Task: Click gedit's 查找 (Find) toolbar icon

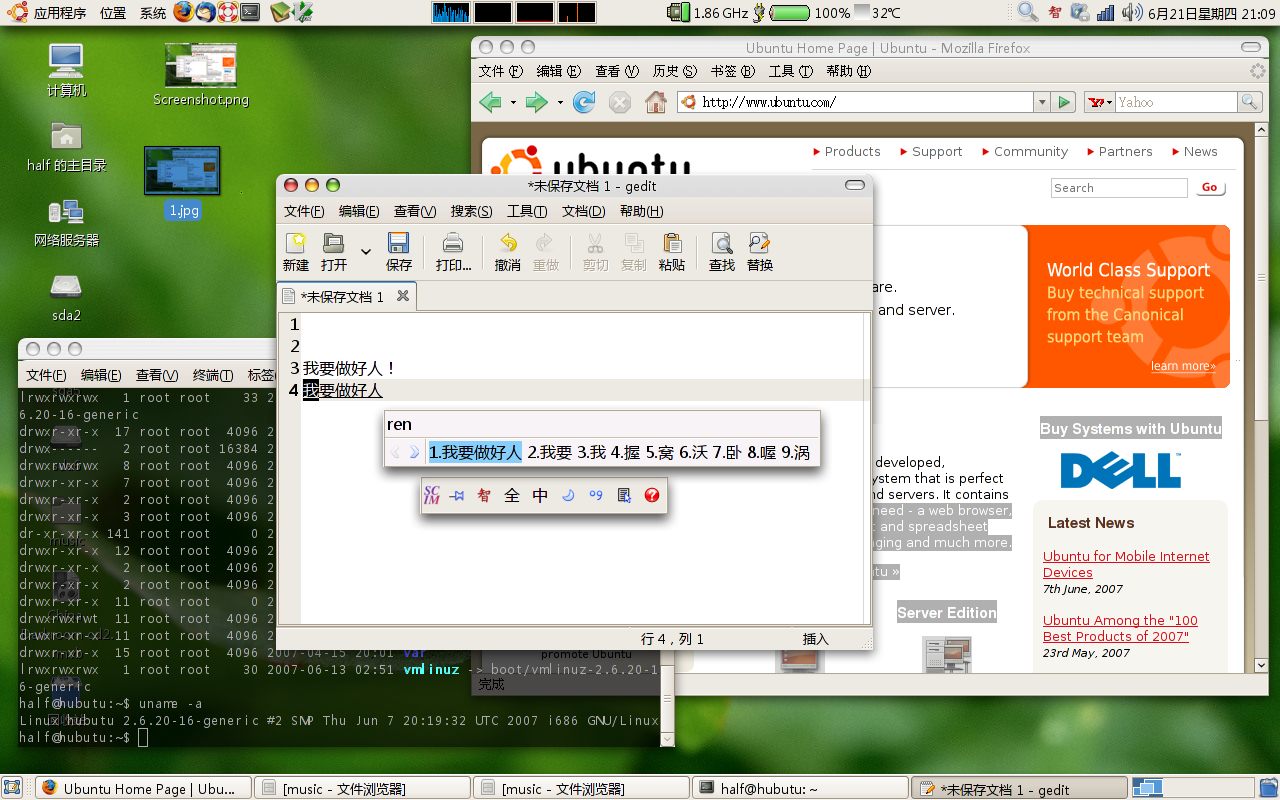Action: (722, 252)
